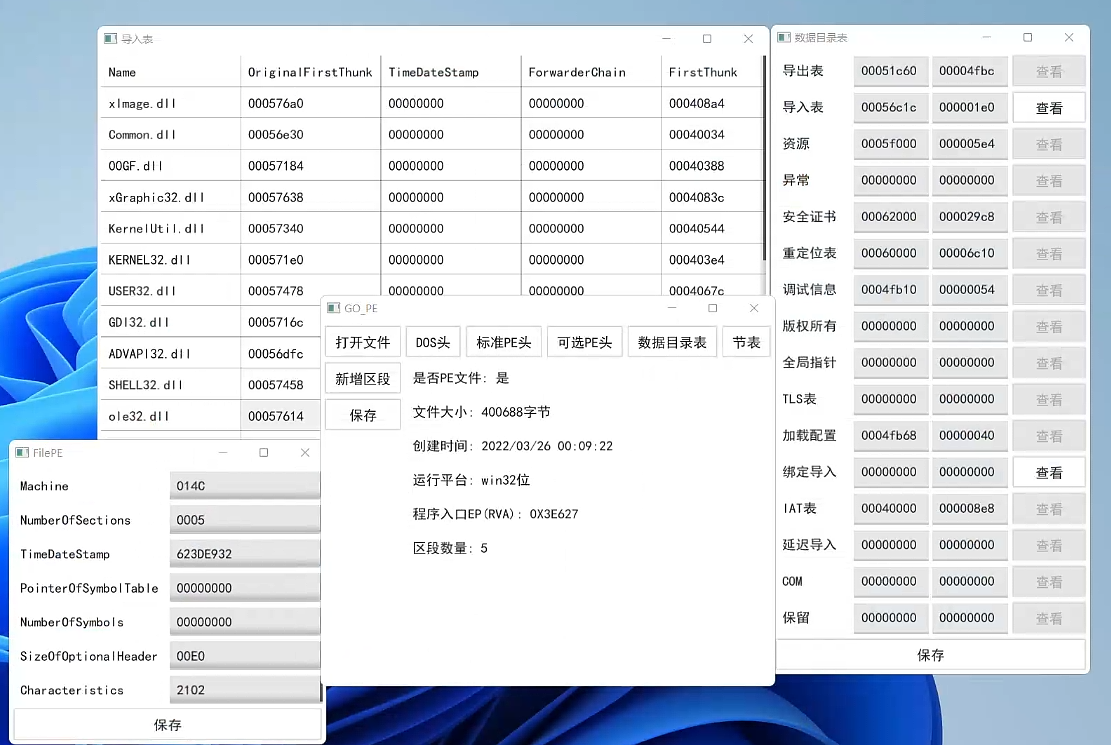Click the 导入表 window title icon
The image size is (1111, 745).
(110, 39)
